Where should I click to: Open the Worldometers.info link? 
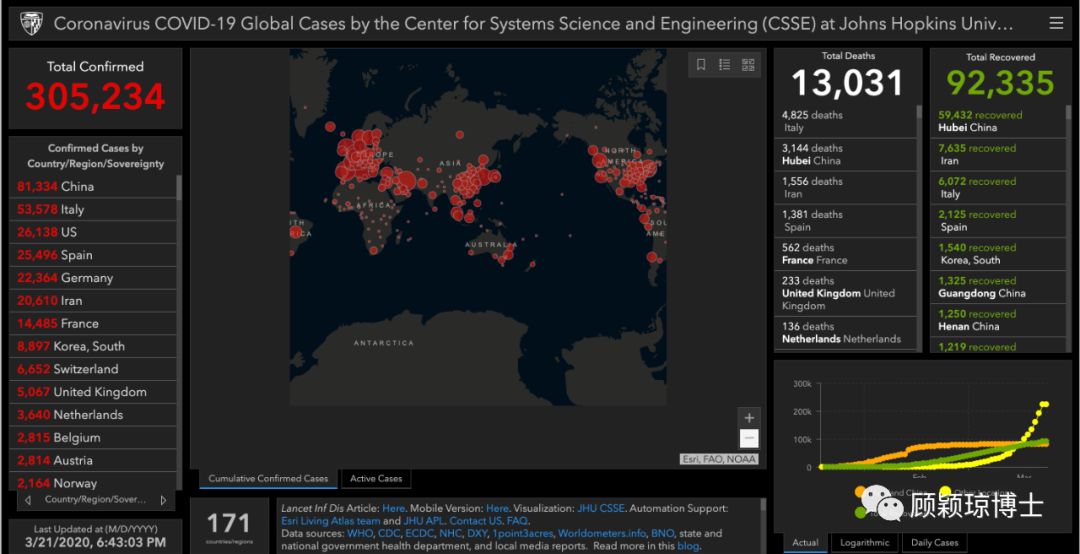click(x=602, y=533)
